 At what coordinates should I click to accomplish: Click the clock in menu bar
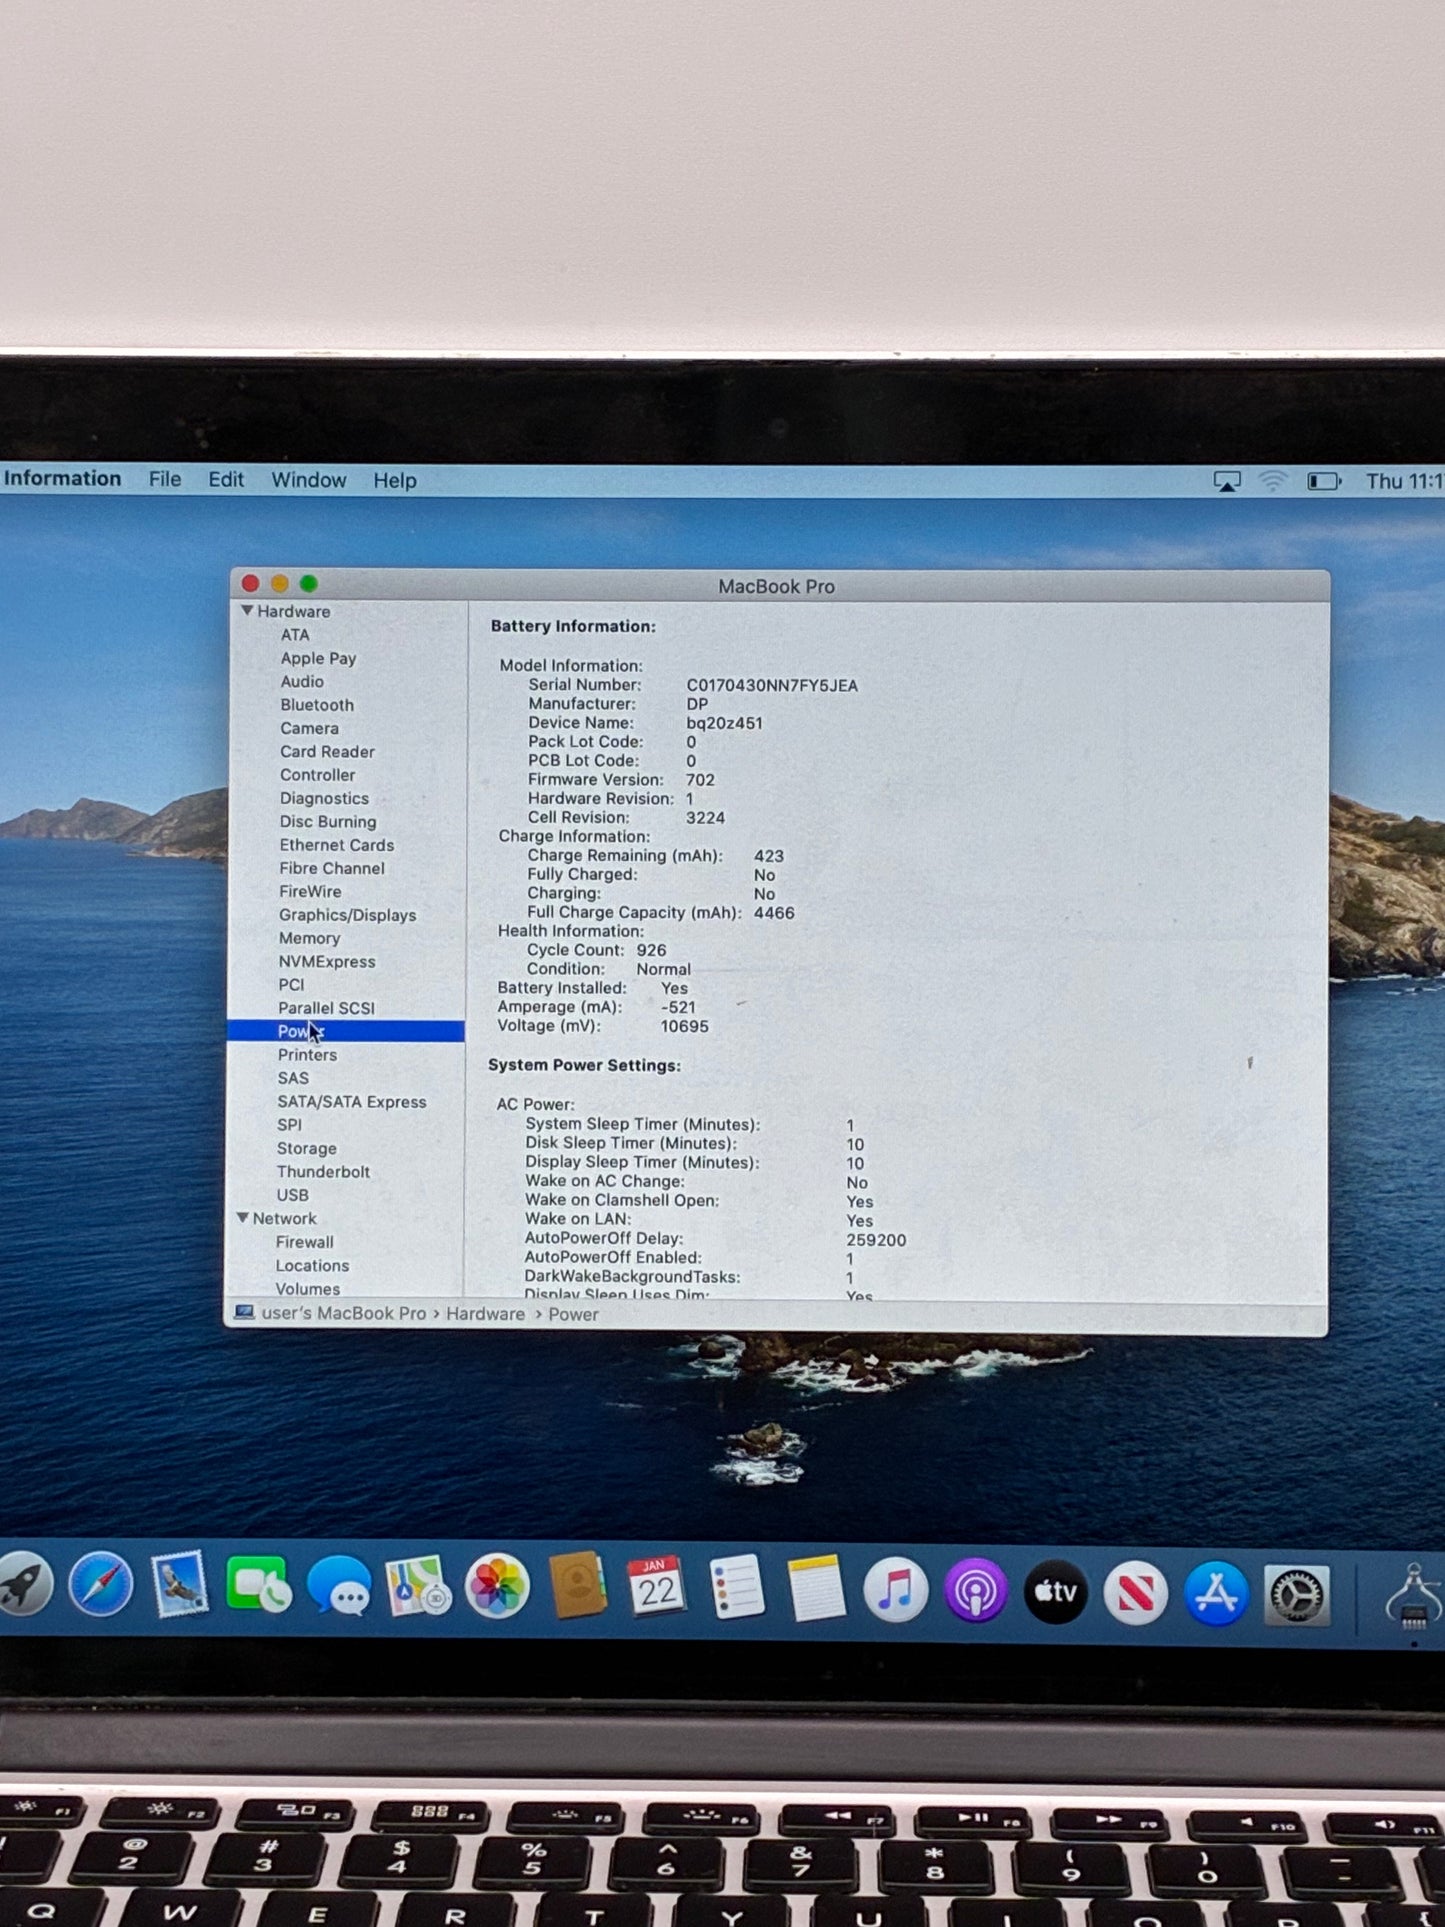point(1405,482)
